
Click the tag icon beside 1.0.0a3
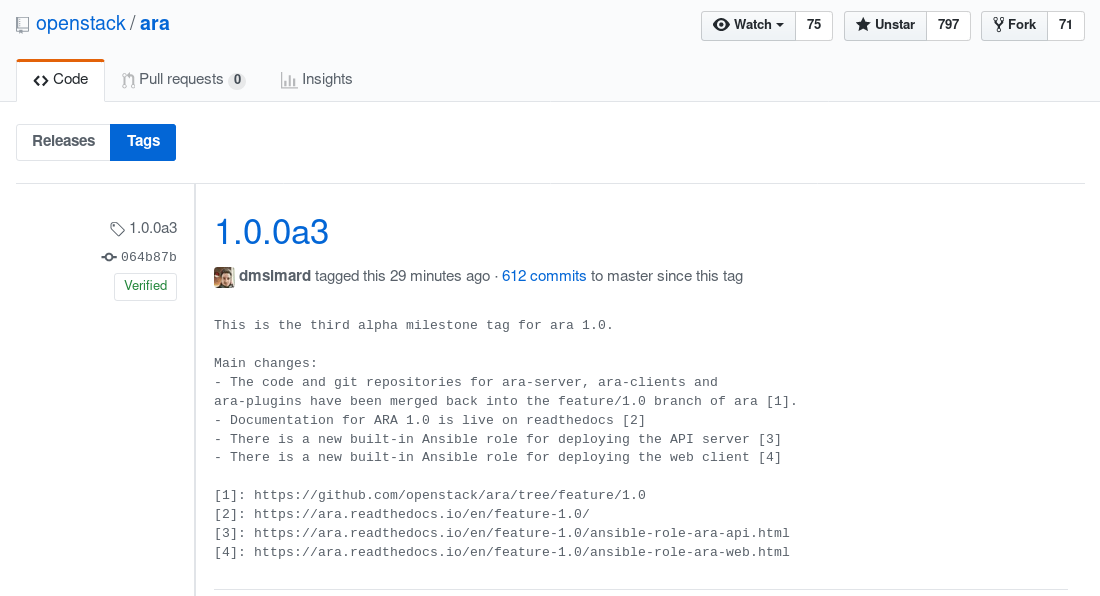[x=117, y=229]
